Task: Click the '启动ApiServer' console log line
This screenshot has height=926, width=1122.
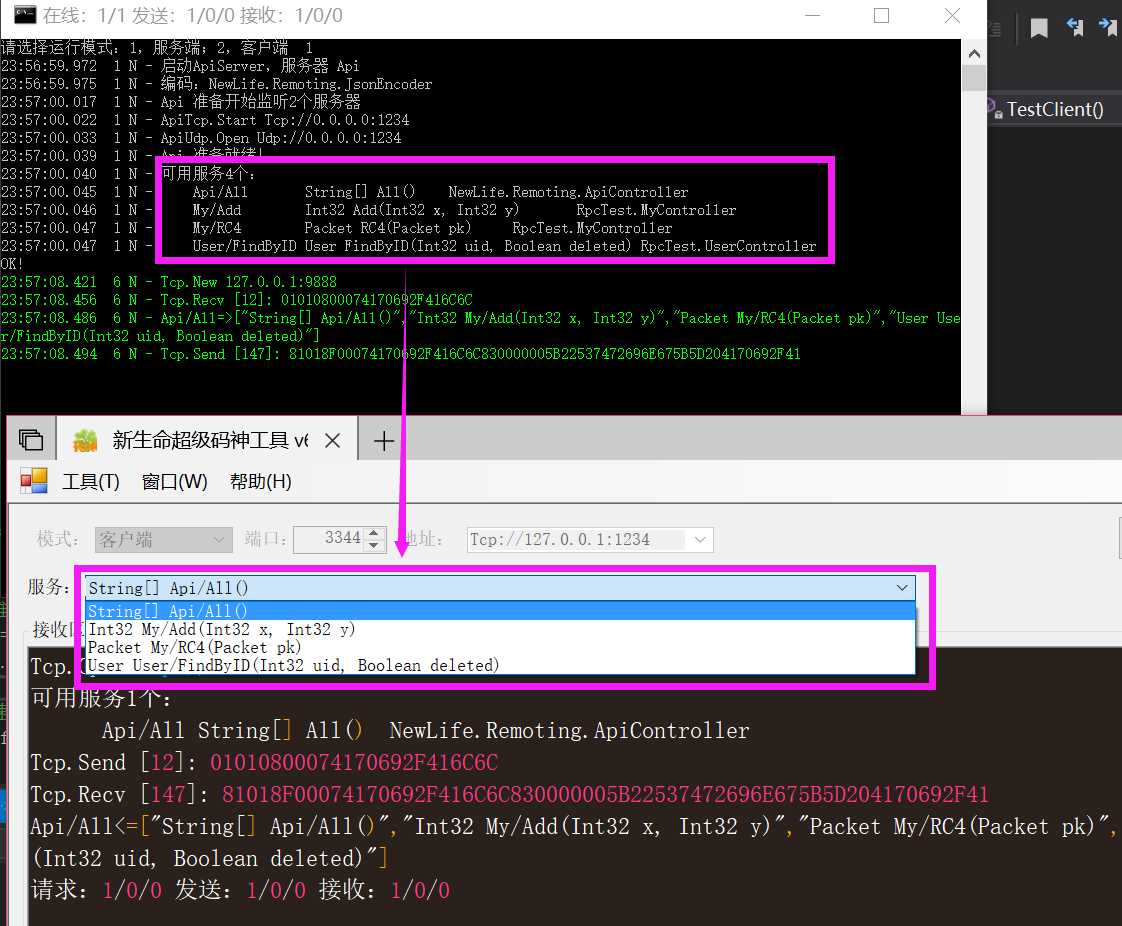Action: click(180, 67)
